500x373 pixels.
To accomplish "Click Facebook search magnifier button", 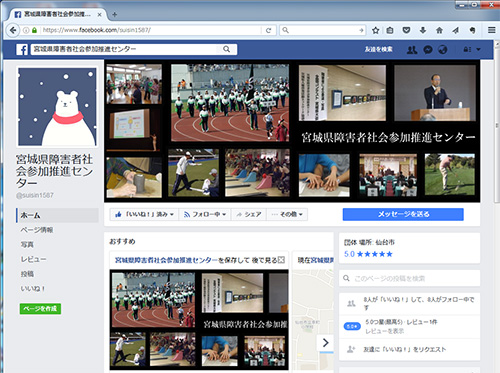I will [x=226, y=49].
